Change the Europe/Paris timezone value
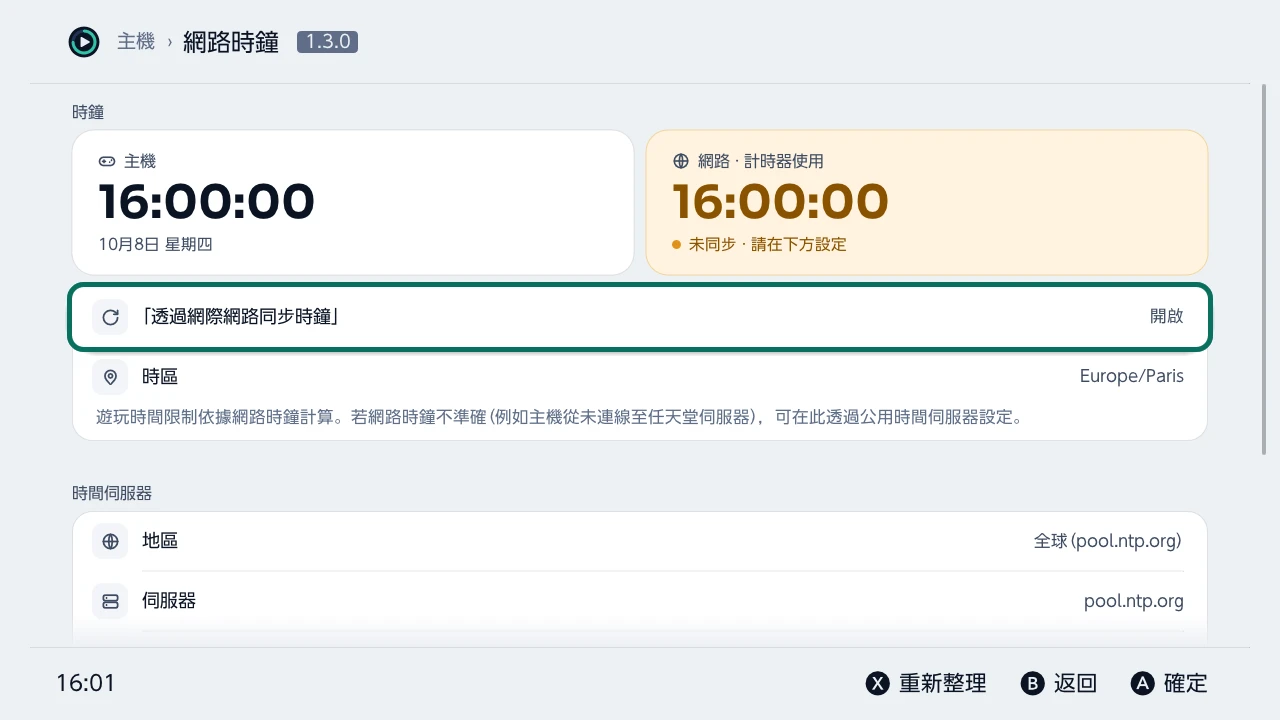1280x720 pixels. (x=1132, y=377)
